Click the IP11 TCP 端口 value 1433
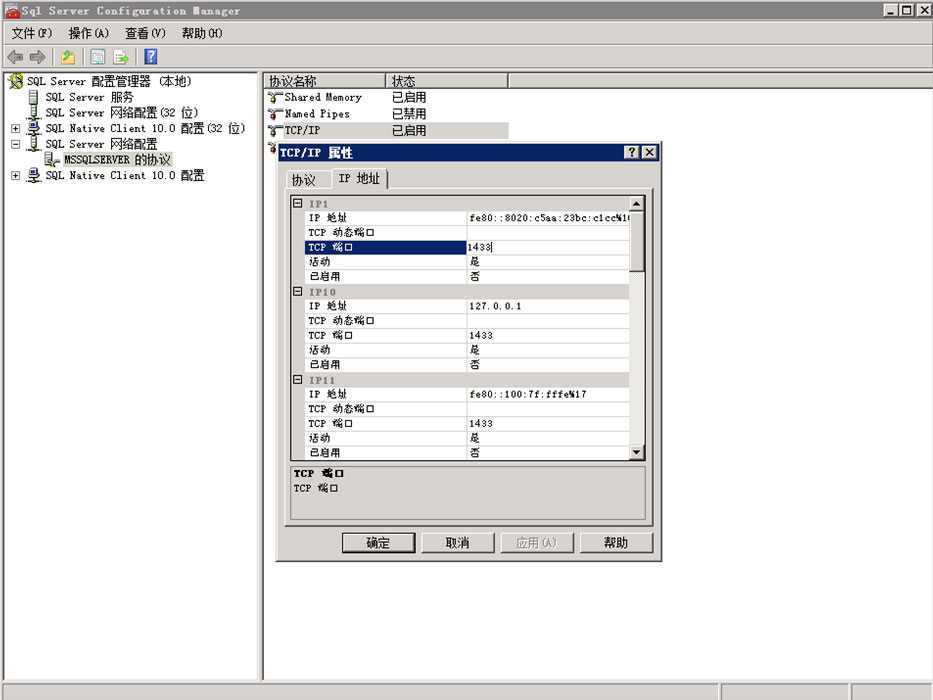 (547, 423)
